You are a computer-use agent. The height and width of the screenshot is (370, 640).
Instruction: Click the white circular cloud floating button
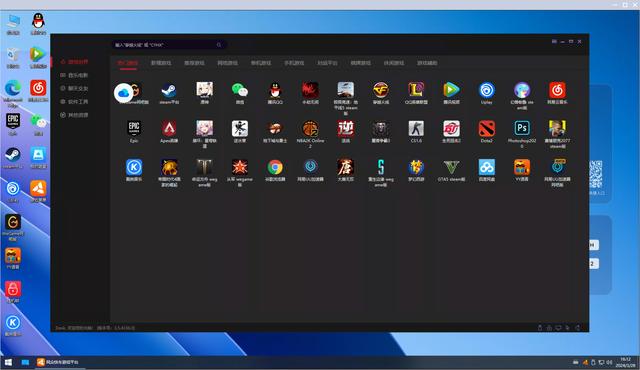(x=123, y=93)
